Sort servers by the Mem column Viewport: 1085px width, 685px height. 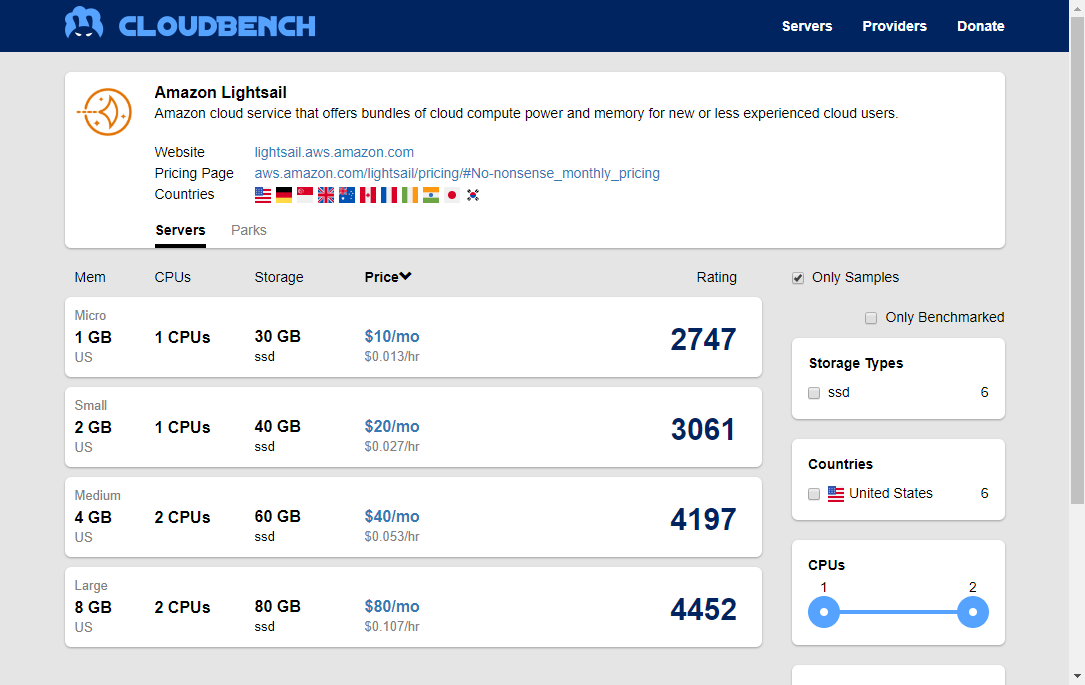(x=90, y=277)
